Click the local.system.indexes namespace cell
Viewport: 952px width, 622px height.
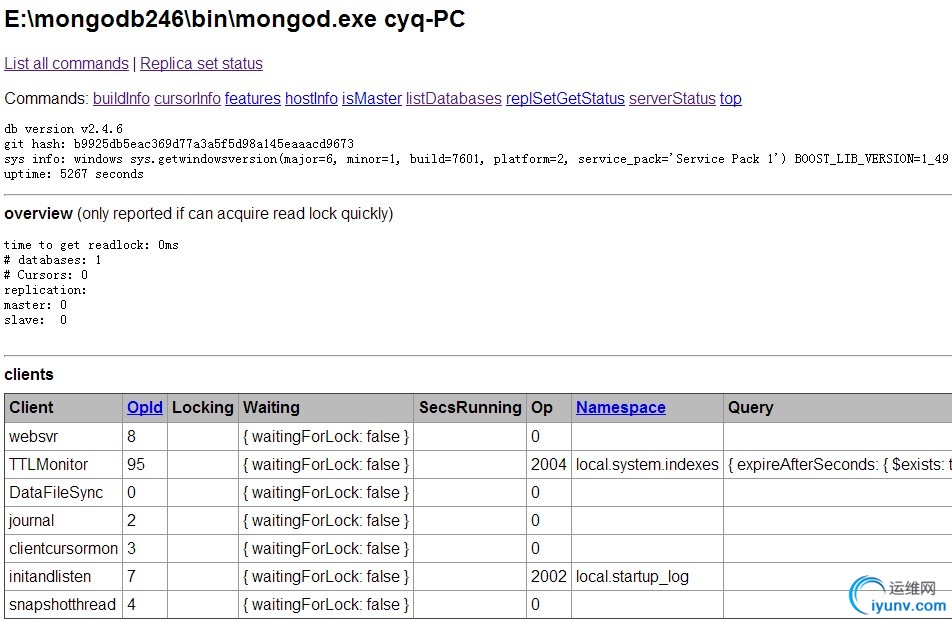[x=647, y=465]
